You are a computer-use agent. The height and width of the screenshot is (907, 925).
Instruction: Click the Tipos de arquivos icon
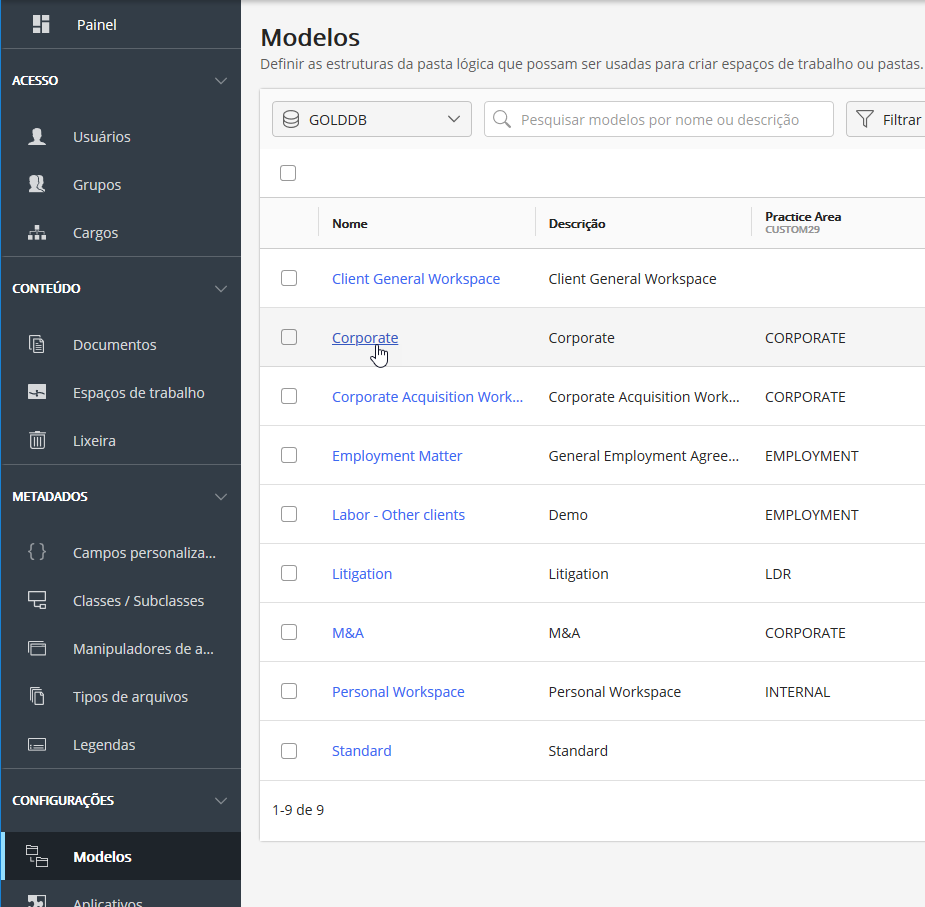pyautogui.click(x=37, y=697)
